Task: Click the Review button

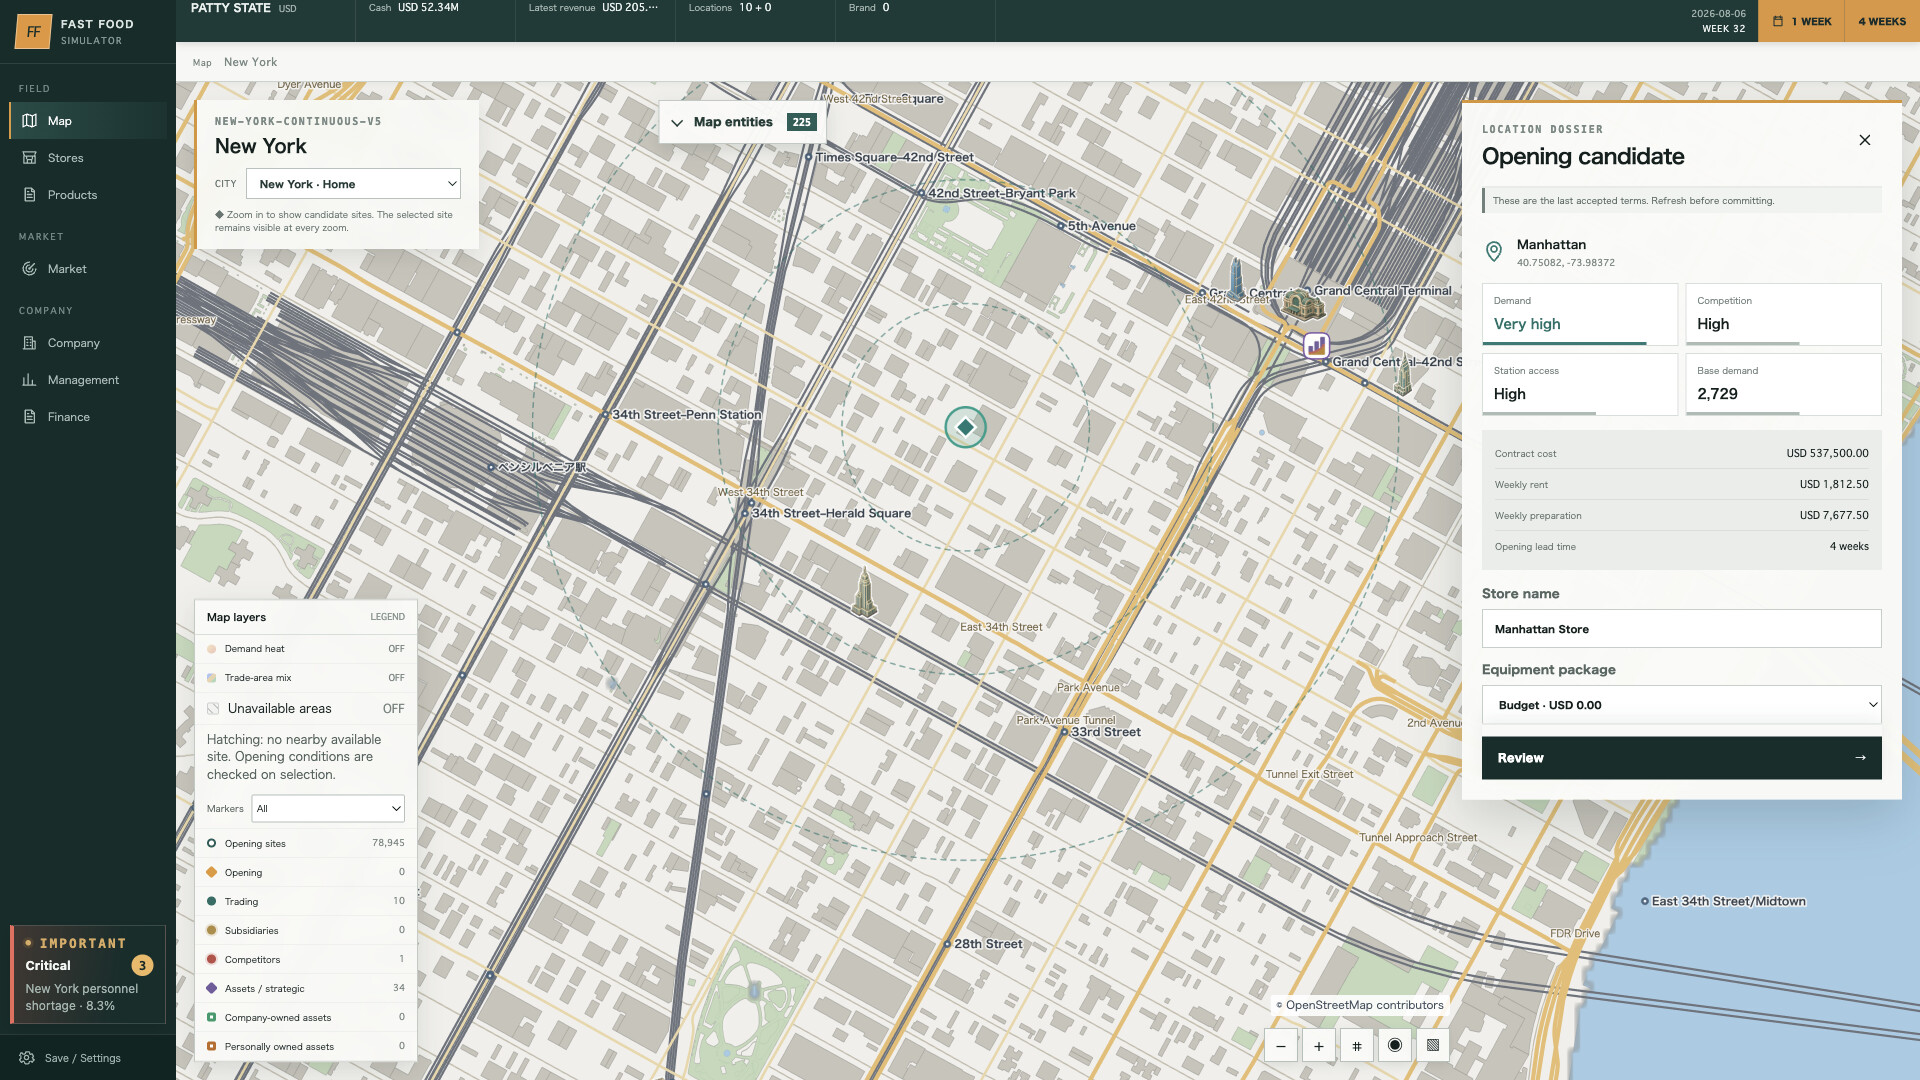Action: click(x=1681, y=758)
